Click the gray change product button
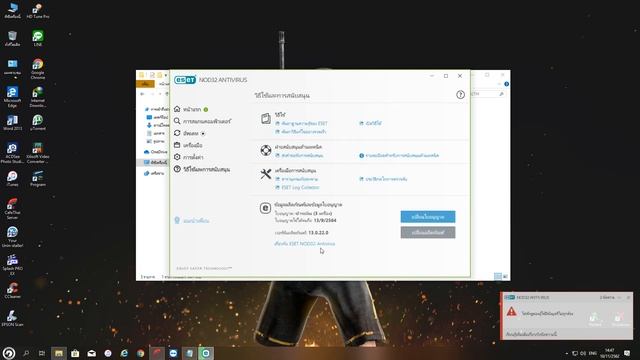 [x=428, y=233]
